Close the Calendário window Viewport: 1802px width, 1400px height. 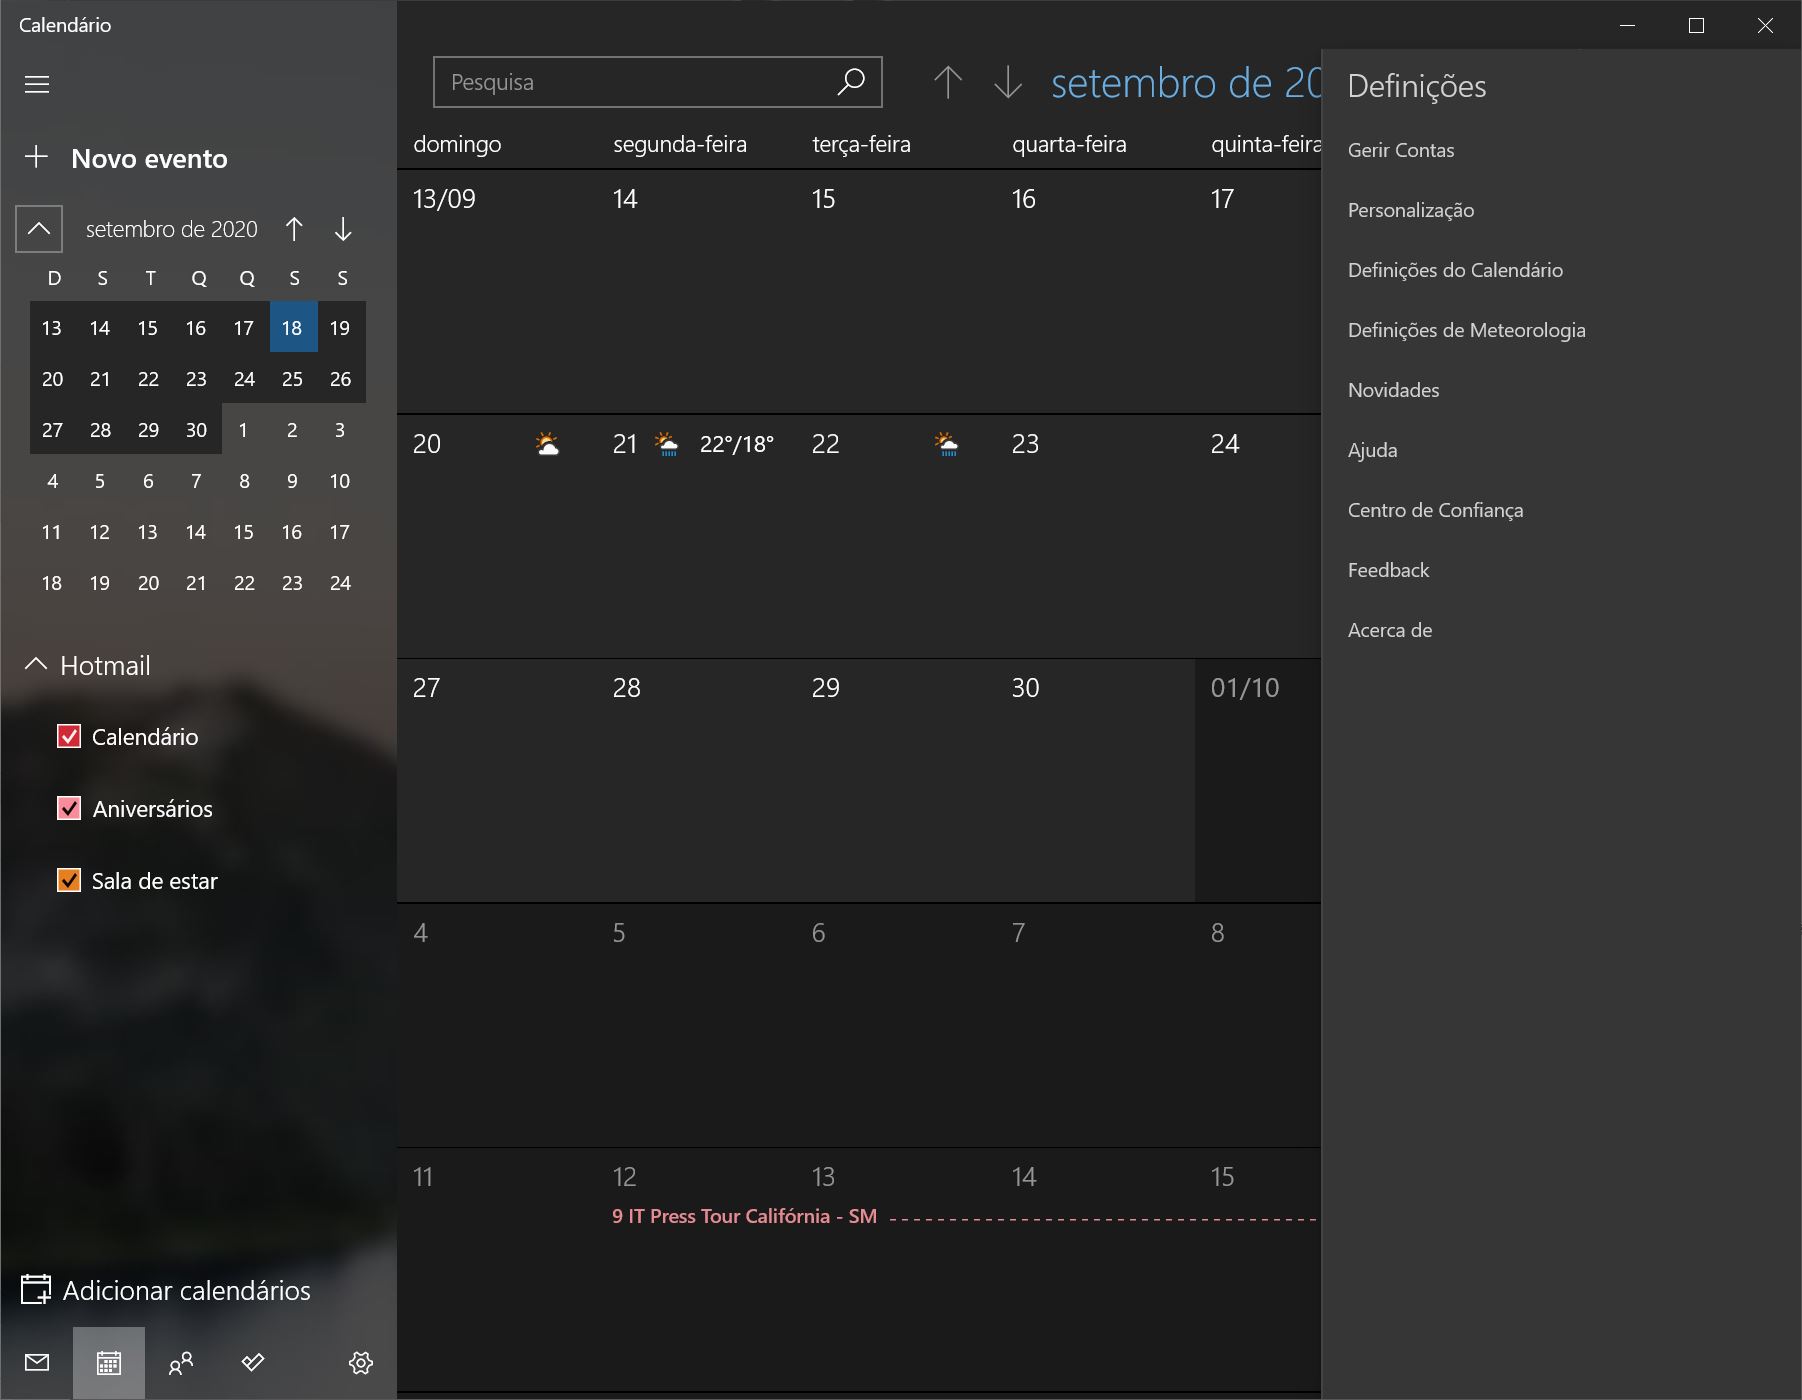tap(1765, 25)
